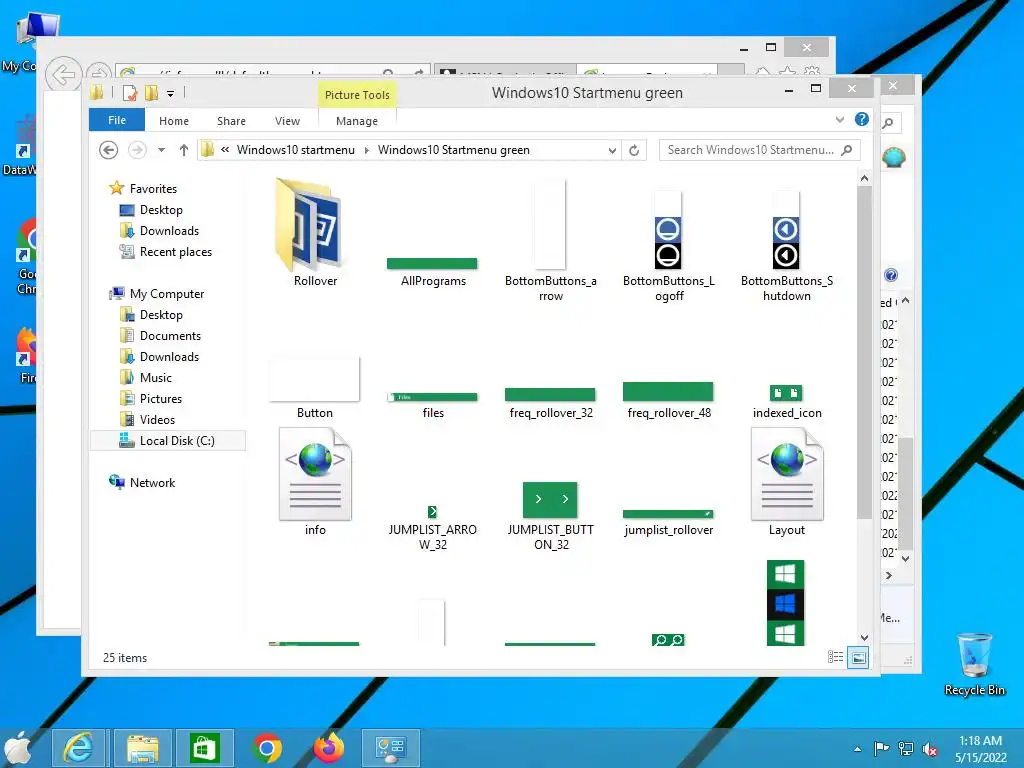Screen dimensions: 1024x768
Task: Open Recent places
Action: 166,251
